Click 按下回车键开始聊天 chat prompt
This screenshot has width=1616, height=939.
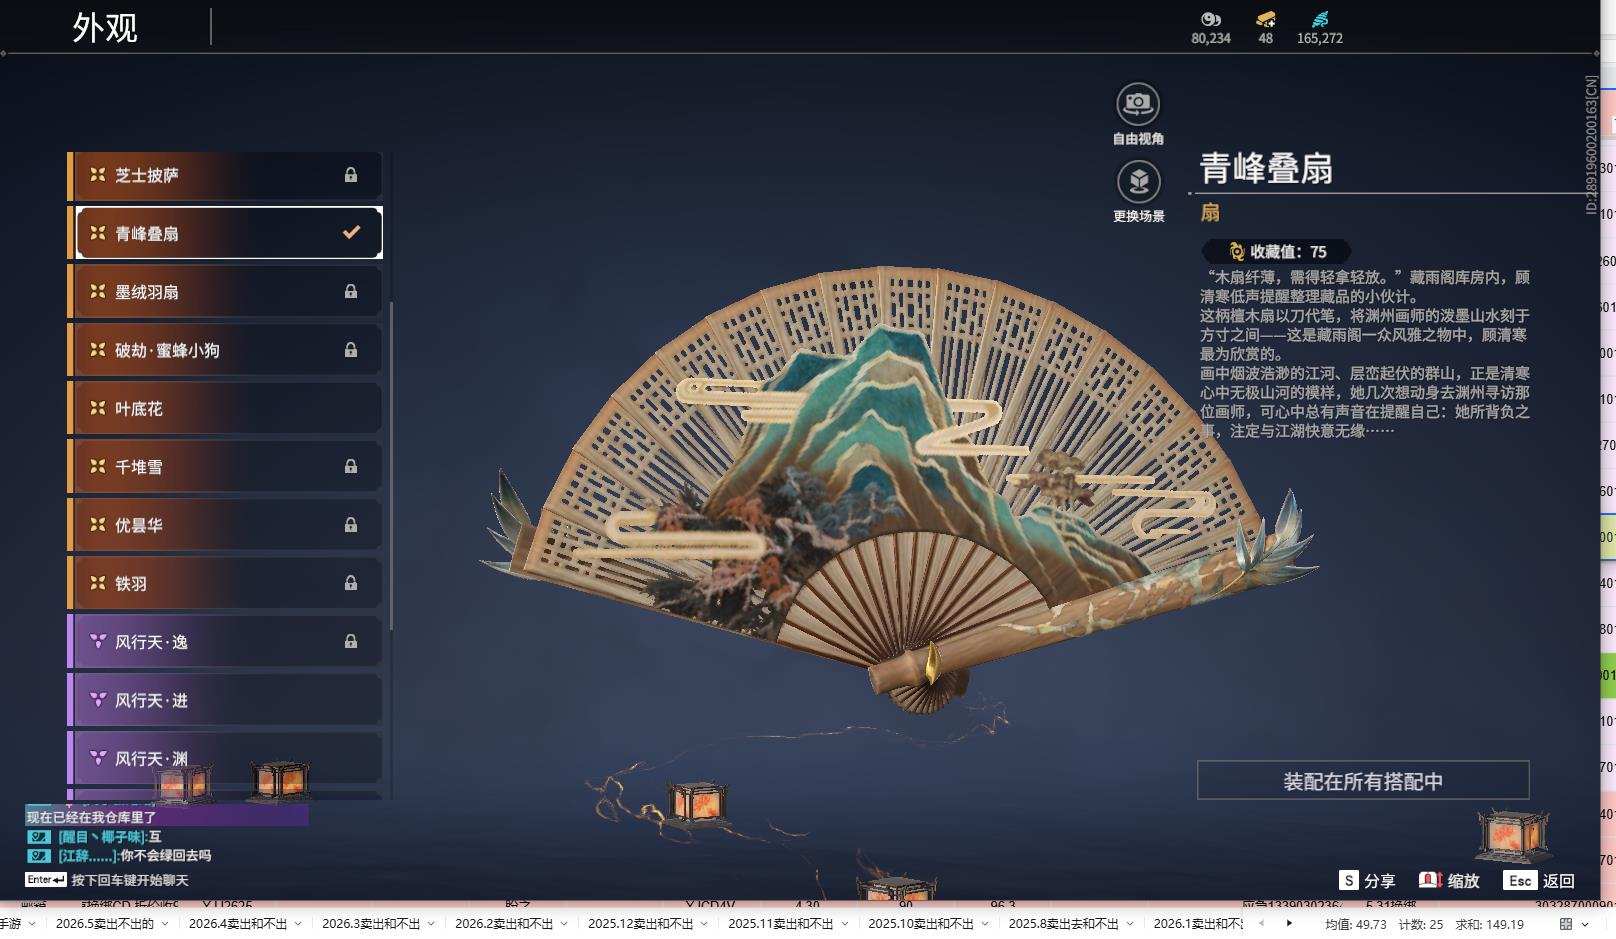tap(130, 880)
